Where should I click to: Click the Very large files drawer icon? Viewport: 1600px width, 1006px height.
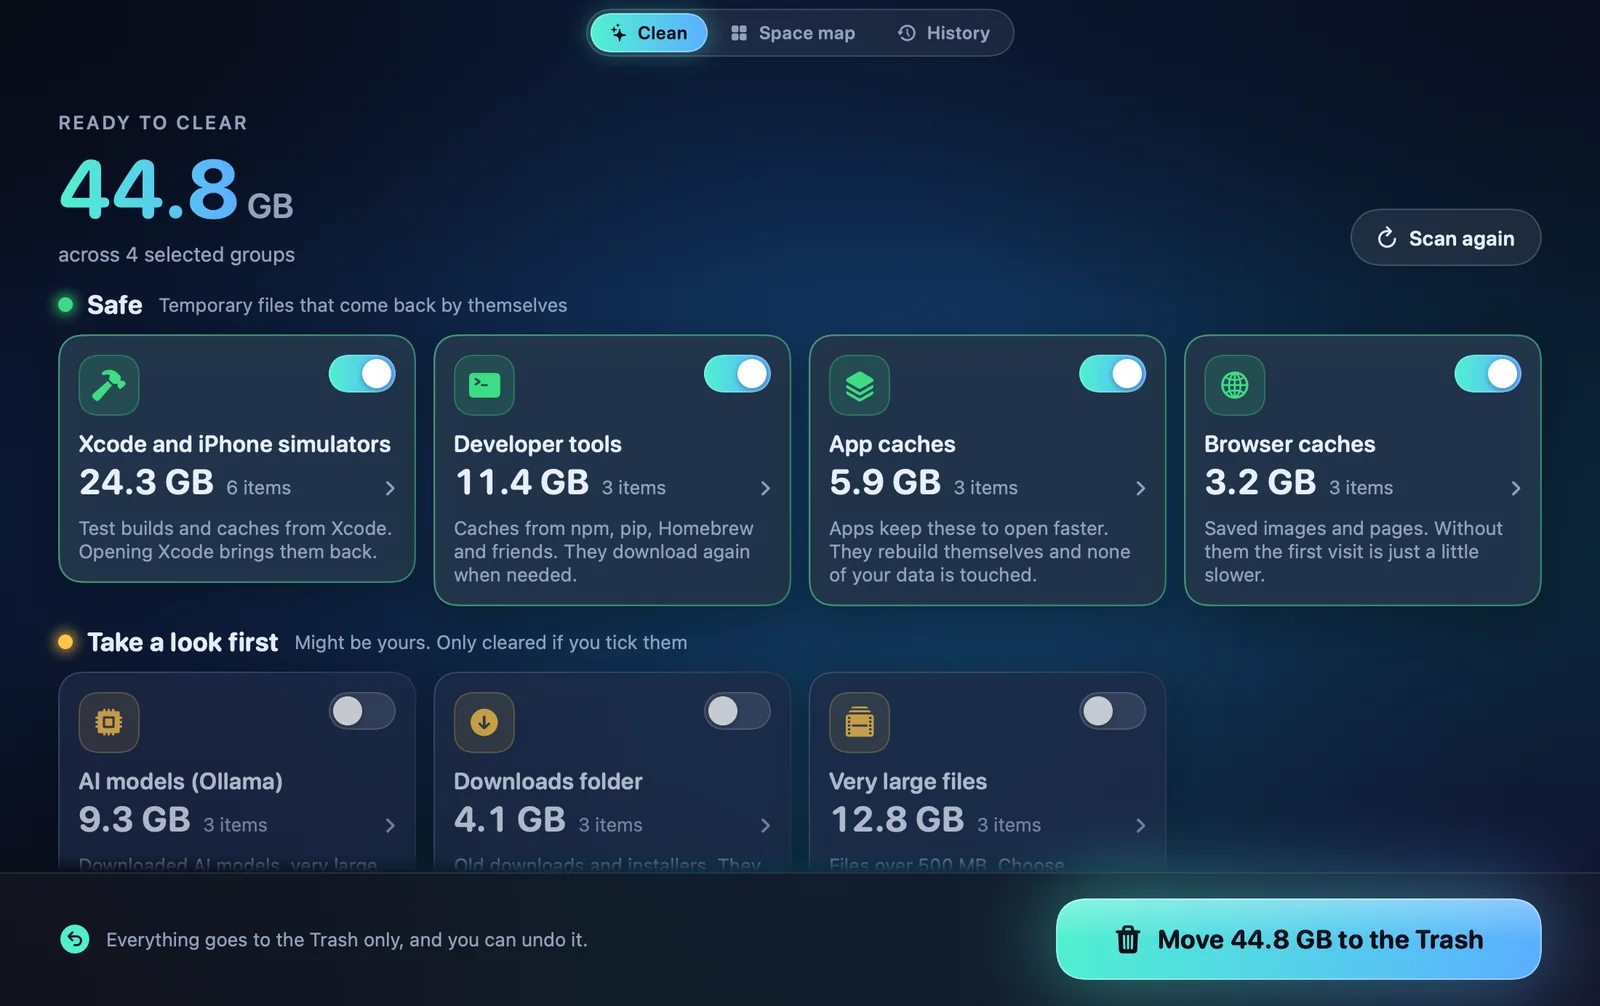859,722
